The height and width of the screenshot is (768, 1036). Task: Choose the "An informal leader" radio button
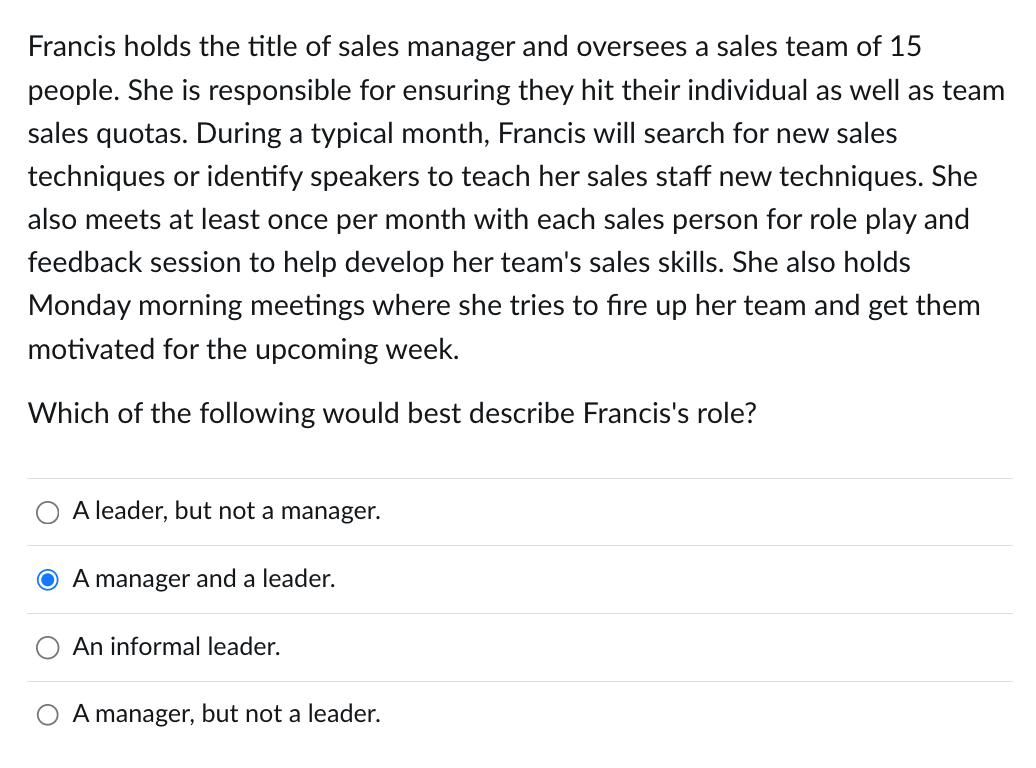coord(47,648)
